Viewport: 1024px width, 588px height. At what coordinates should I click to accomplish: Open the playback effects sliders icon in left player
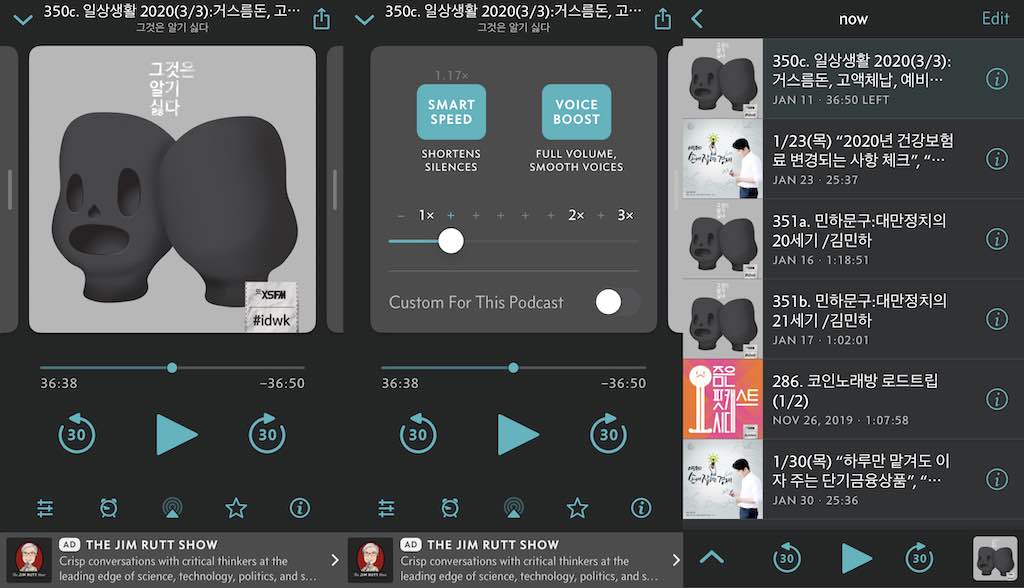point(45,508)
